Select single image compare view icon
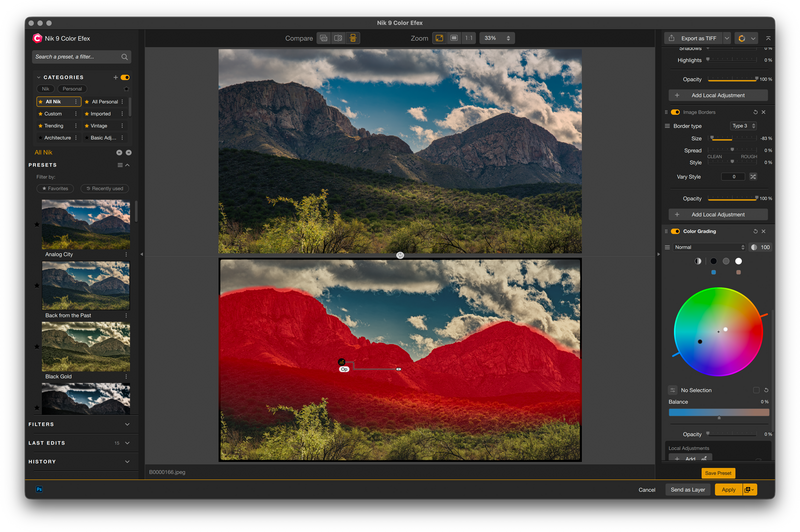800x532 pixels. [323, 38]
